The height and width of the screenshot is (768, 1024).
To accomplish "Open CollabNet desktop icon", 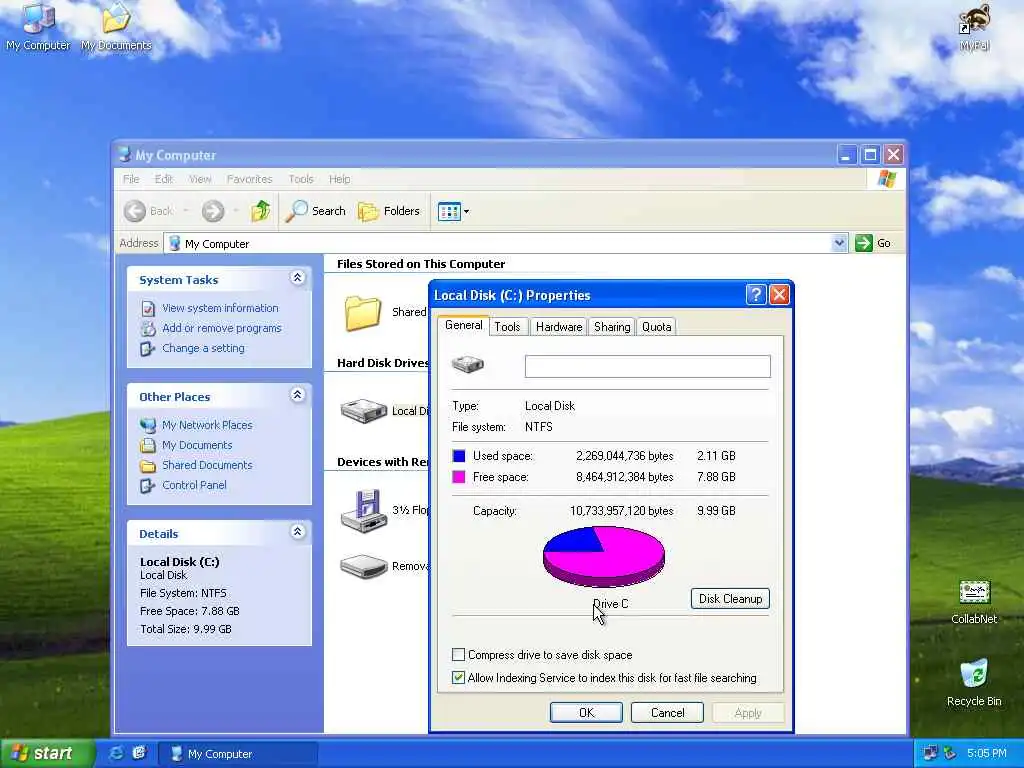I will (974, 602).
